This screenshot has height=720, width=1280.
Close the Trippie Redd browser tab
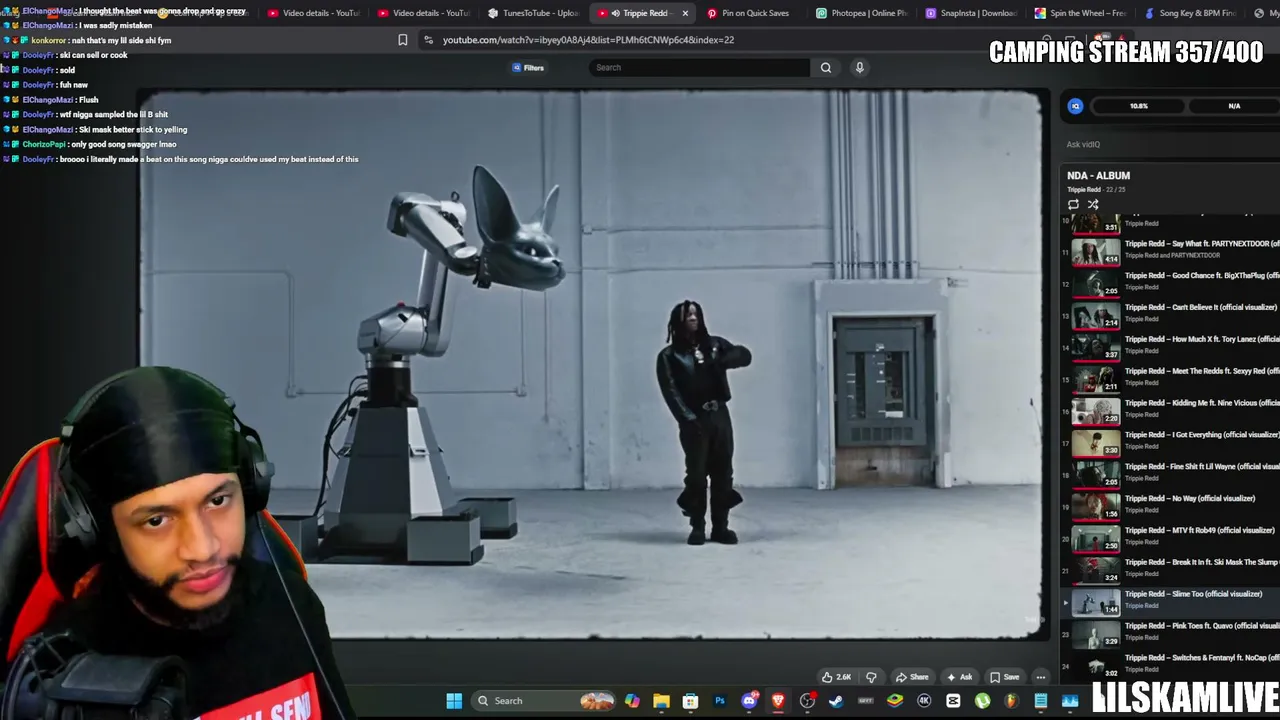click(x=685, y=13)
